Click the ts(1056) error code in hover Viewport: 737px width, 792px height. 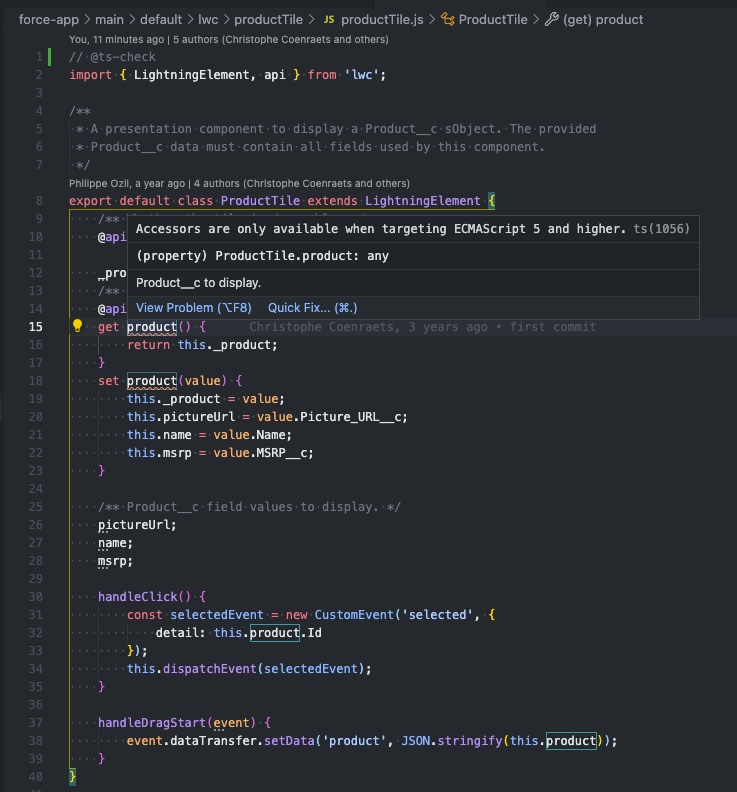coord(661,229)
